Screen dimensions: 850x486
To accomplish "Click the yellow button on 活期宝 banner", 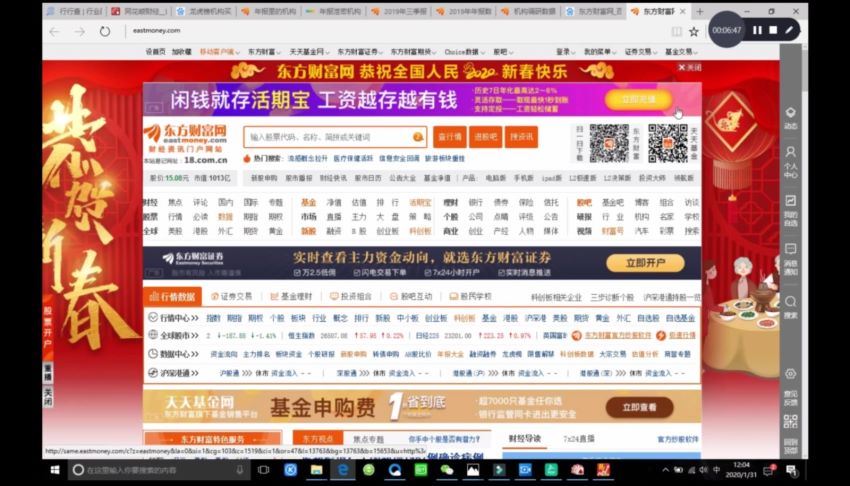I will [638, 99].
